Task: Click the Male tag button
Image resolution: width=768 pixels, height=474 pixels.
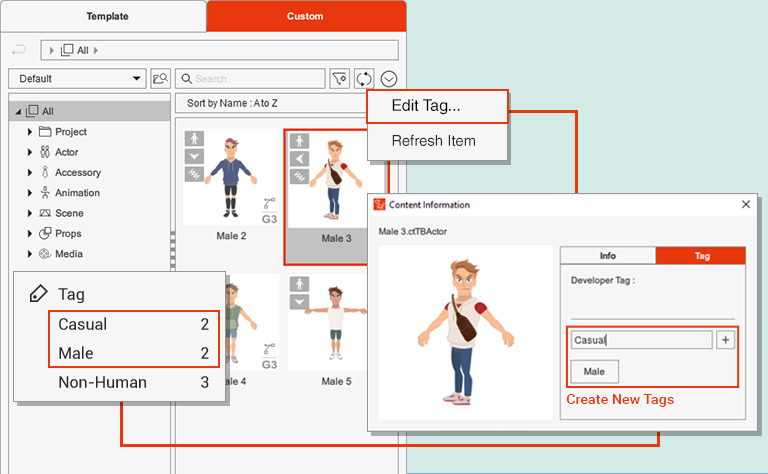Action: [x=595, y=372]
